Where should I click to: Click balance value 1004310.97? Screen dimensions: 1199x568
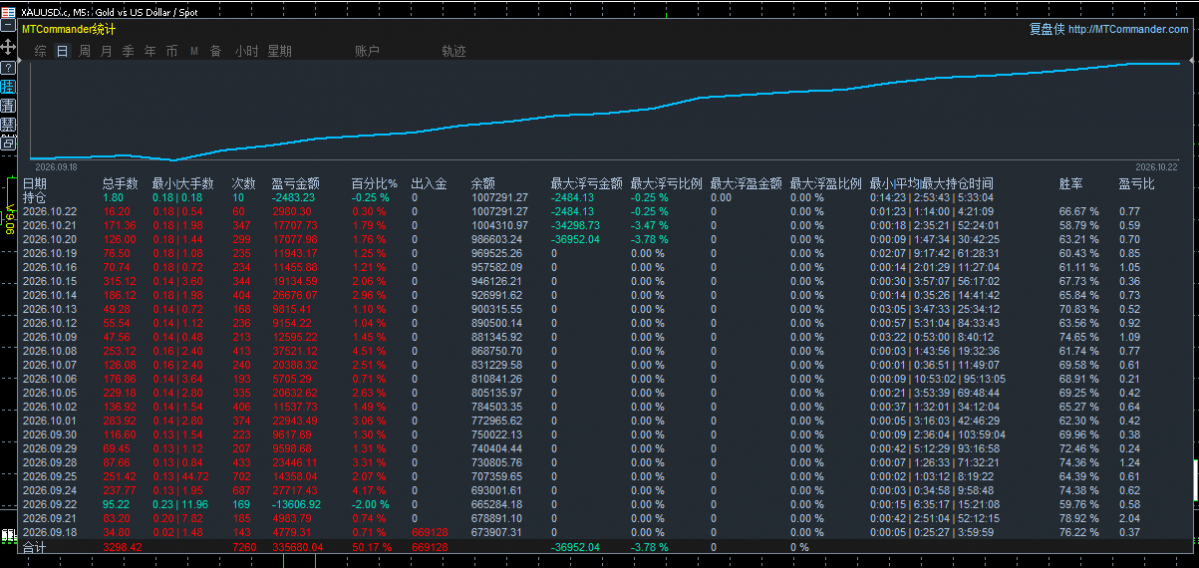coord(499,225)
